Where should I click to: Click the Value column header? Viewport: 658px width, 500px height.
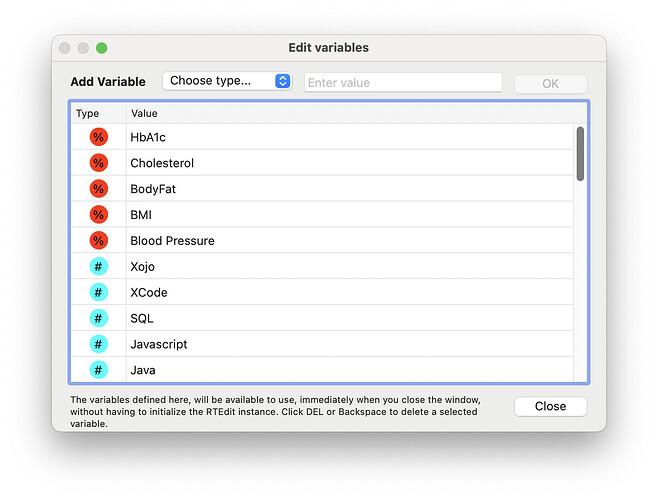point(356,113)
